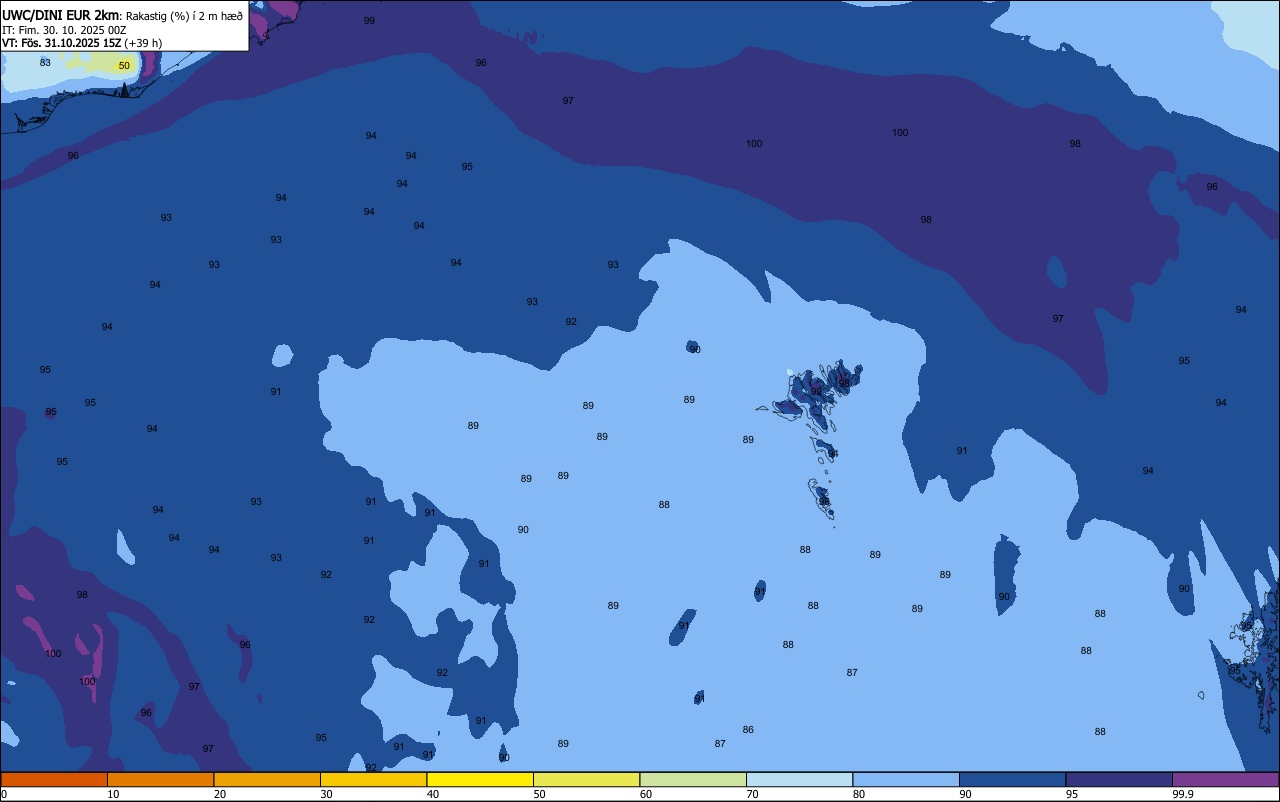The width and height of the screenshot is (1280, 802).
Task: Click the humidity value '86' on the map
Action: pos(748,730)
